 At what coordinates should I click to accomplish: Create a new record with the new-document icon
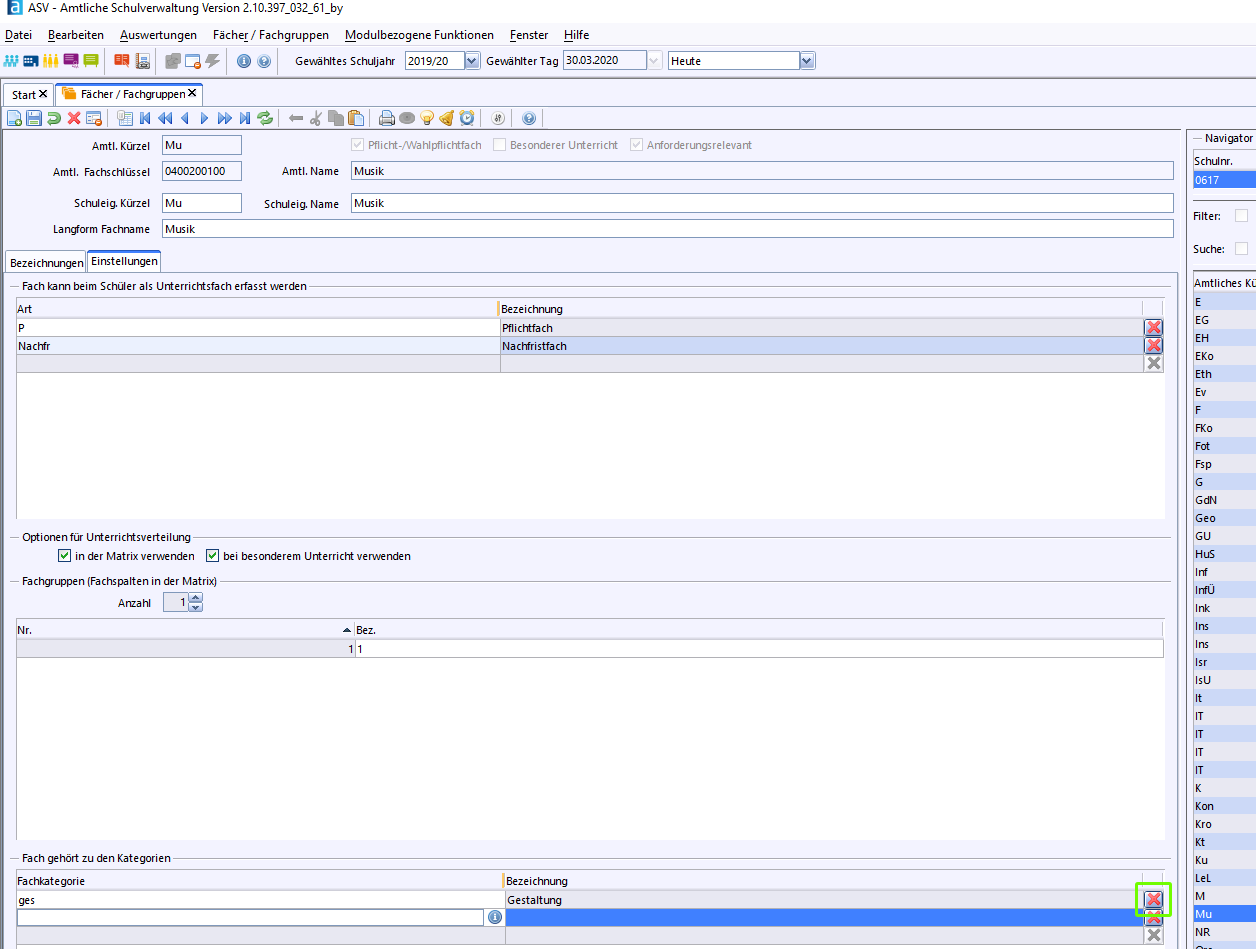(x=15, y=118)
